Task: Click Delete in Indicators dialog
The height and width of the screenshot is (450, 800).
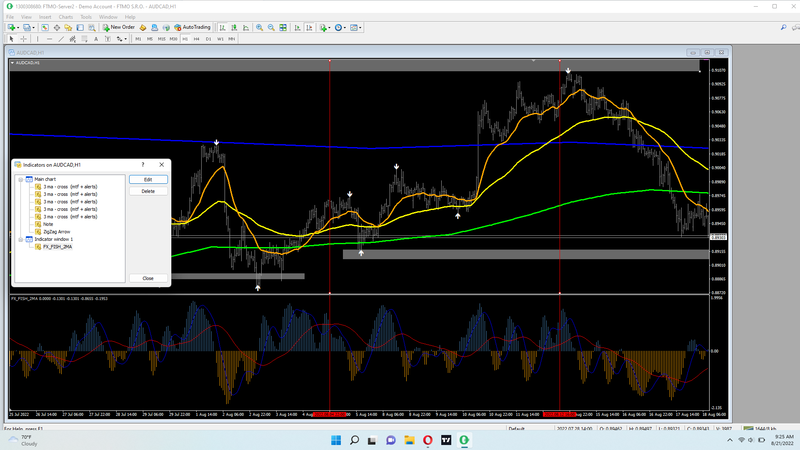Action: click(x=148, y=191)
